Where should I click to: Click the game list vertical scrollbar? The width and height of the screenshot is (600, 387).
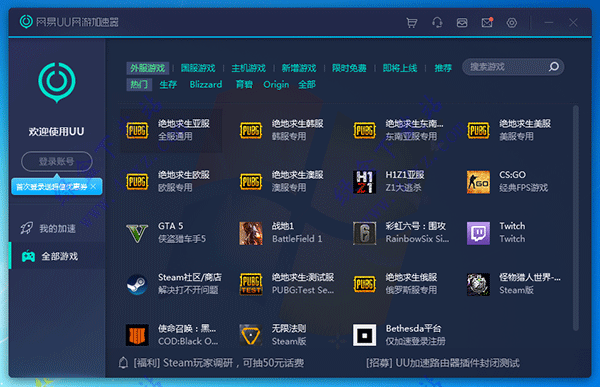click(576, 218)
